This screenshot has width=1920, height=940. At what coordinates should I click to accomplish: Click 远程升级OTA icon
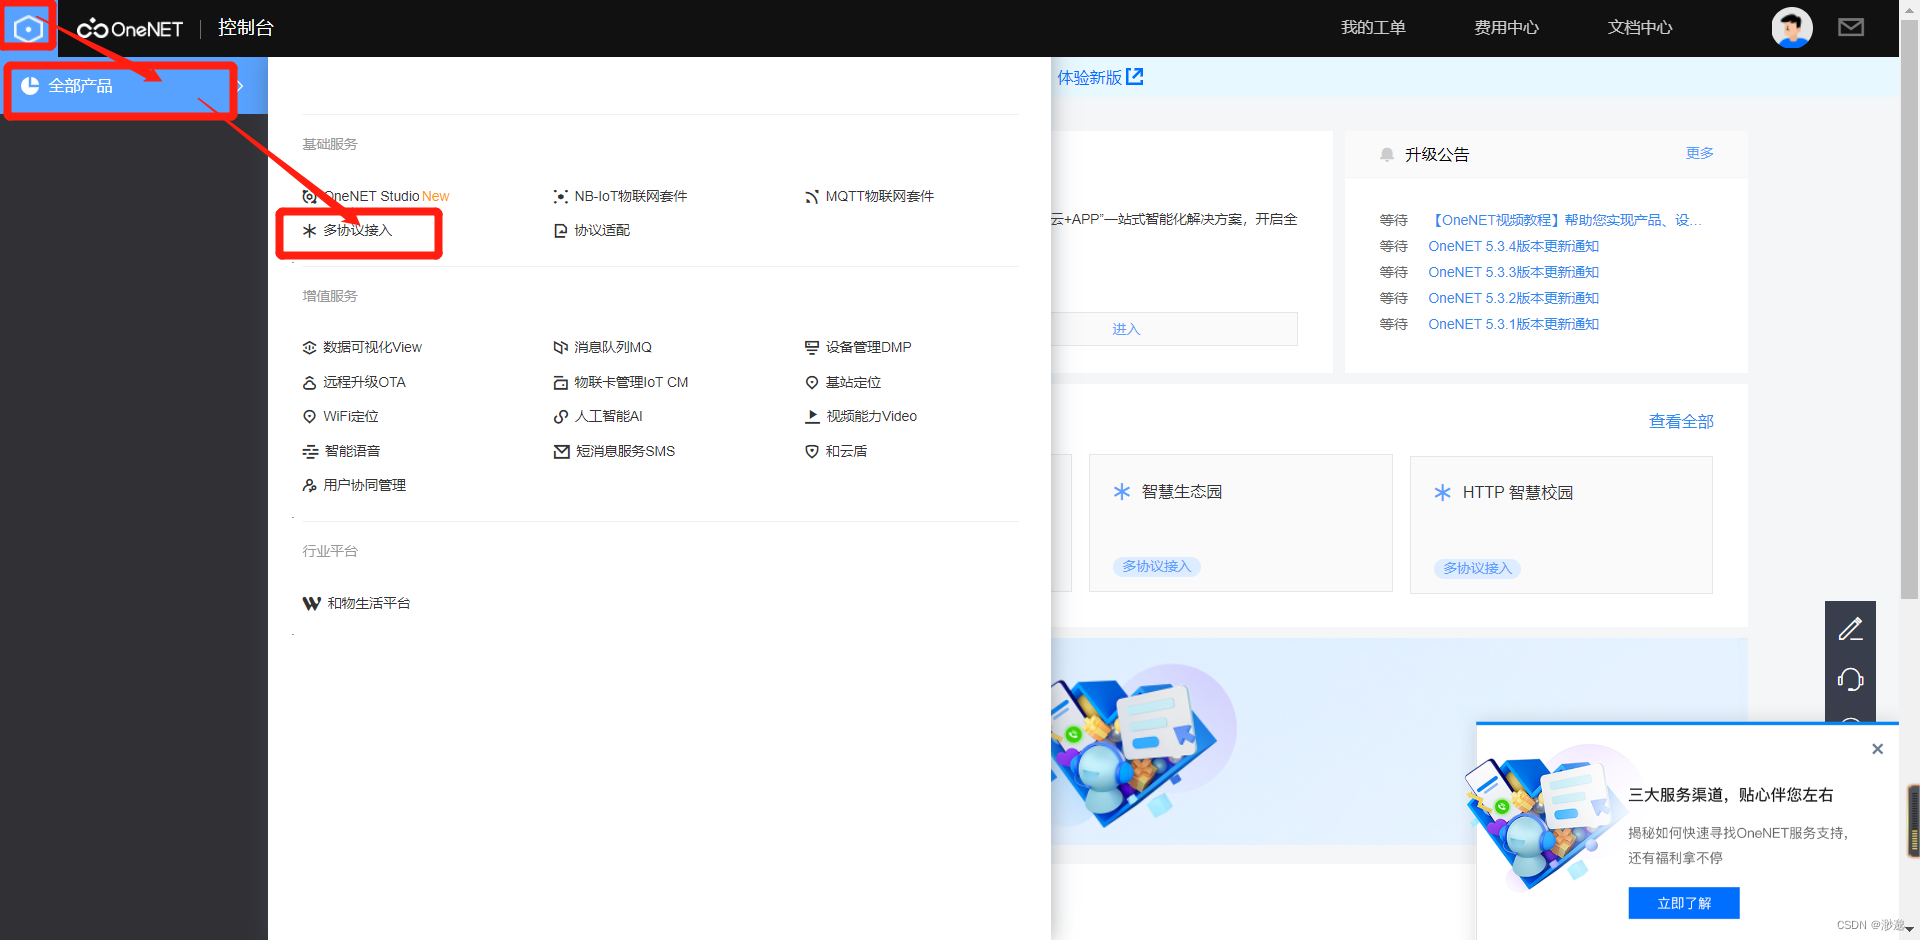pos(310,383)
